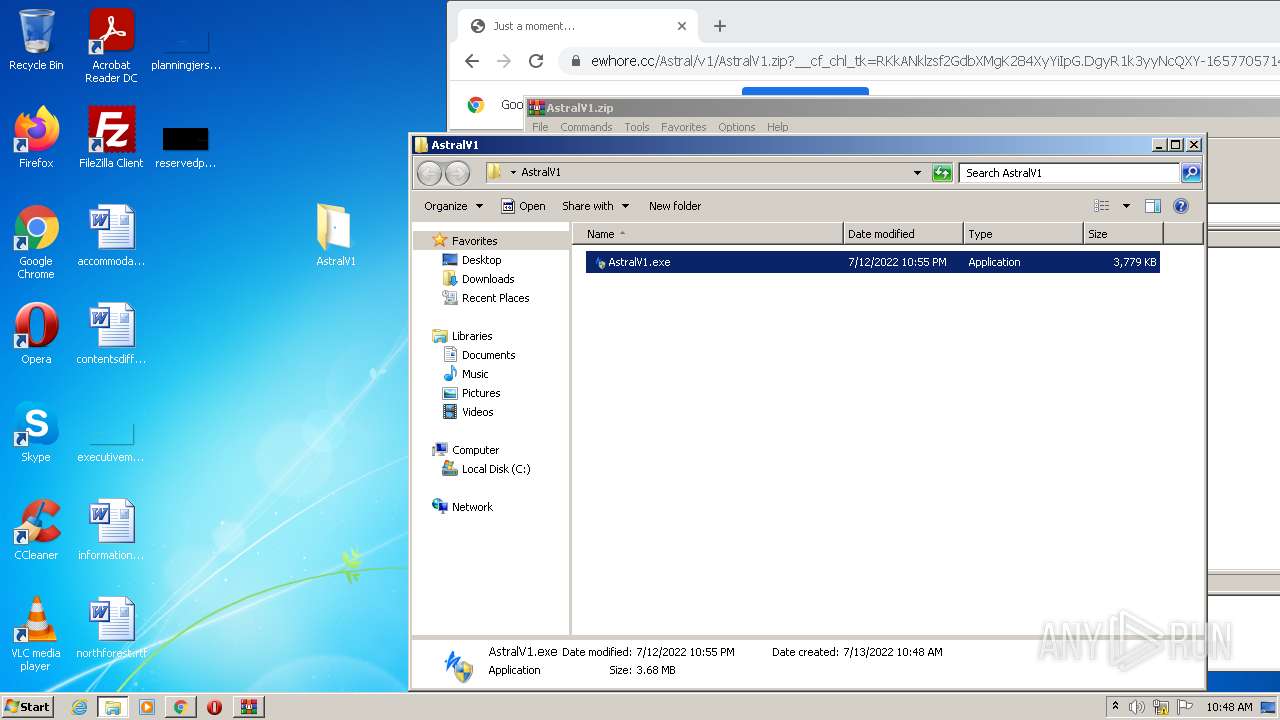
Task: Open the WinRAR Favorites menu
Action: point(684,127)
